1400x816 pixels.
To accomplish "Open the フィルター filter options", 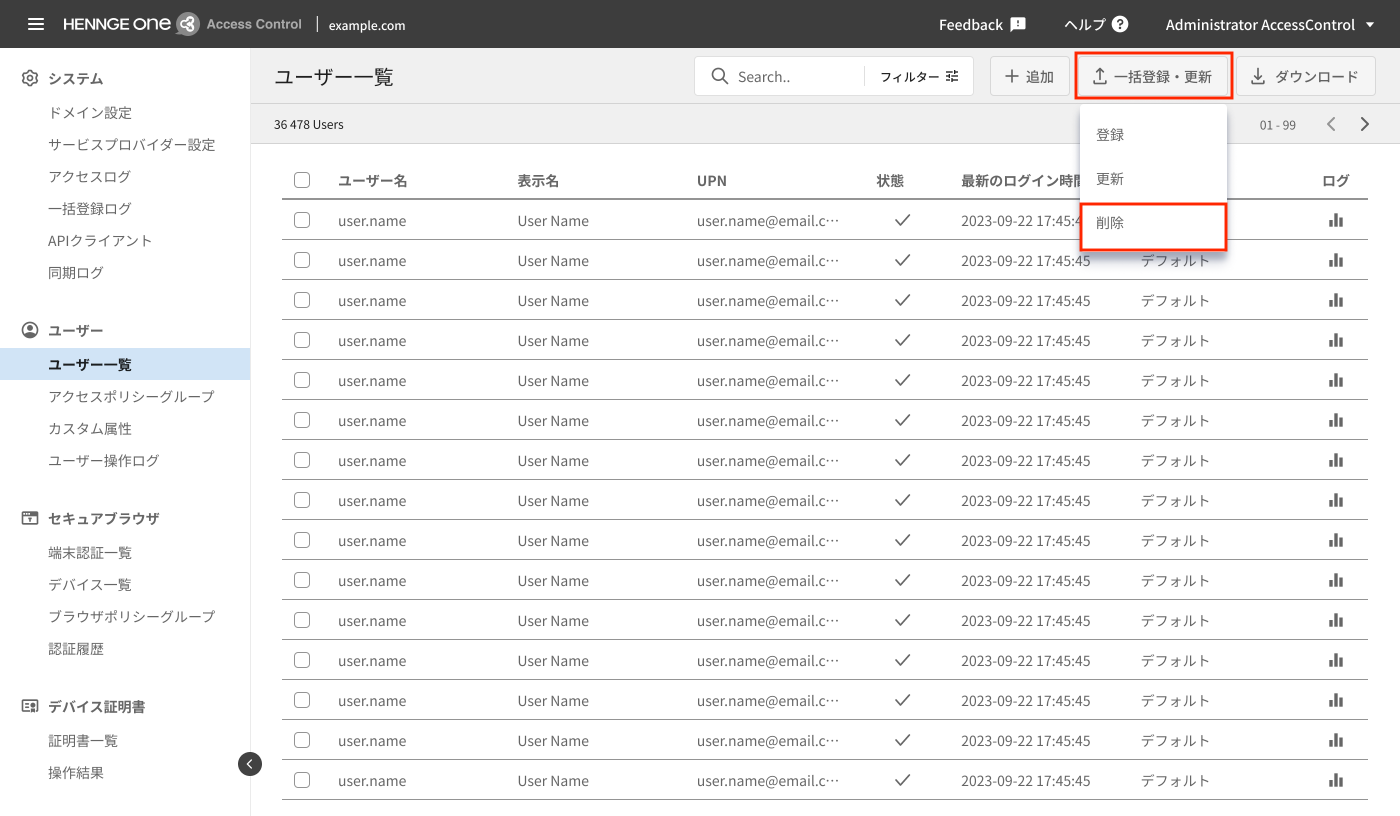I will (919, 77).
